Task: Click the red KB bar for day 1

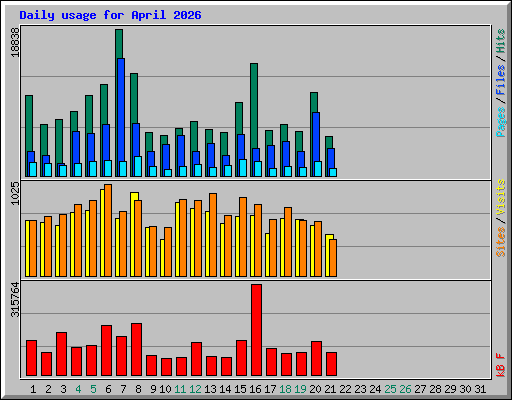Action: coord(31,358)
